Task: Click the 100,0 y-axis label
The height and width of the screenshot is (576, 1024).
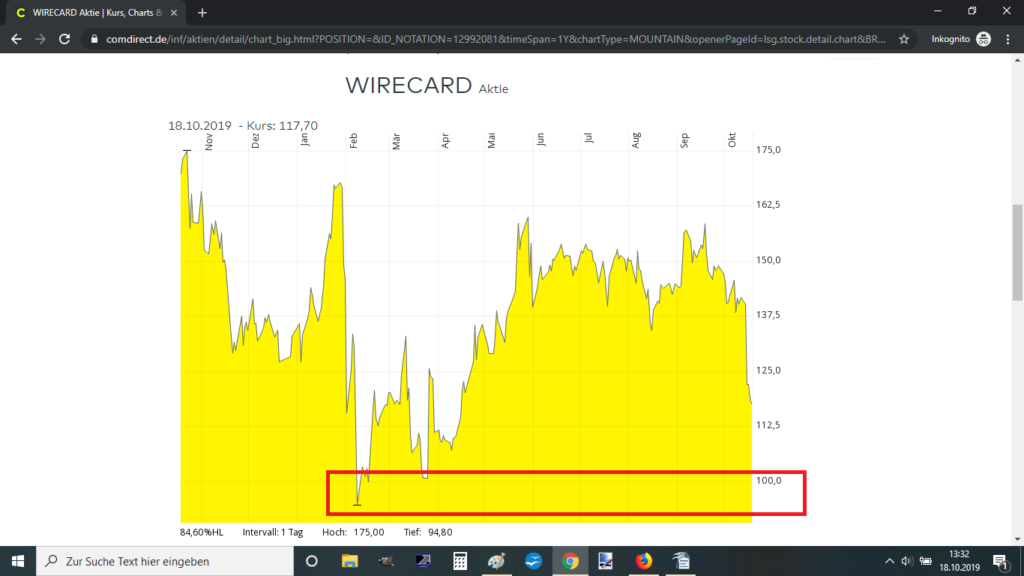Action: pos(769,481)
